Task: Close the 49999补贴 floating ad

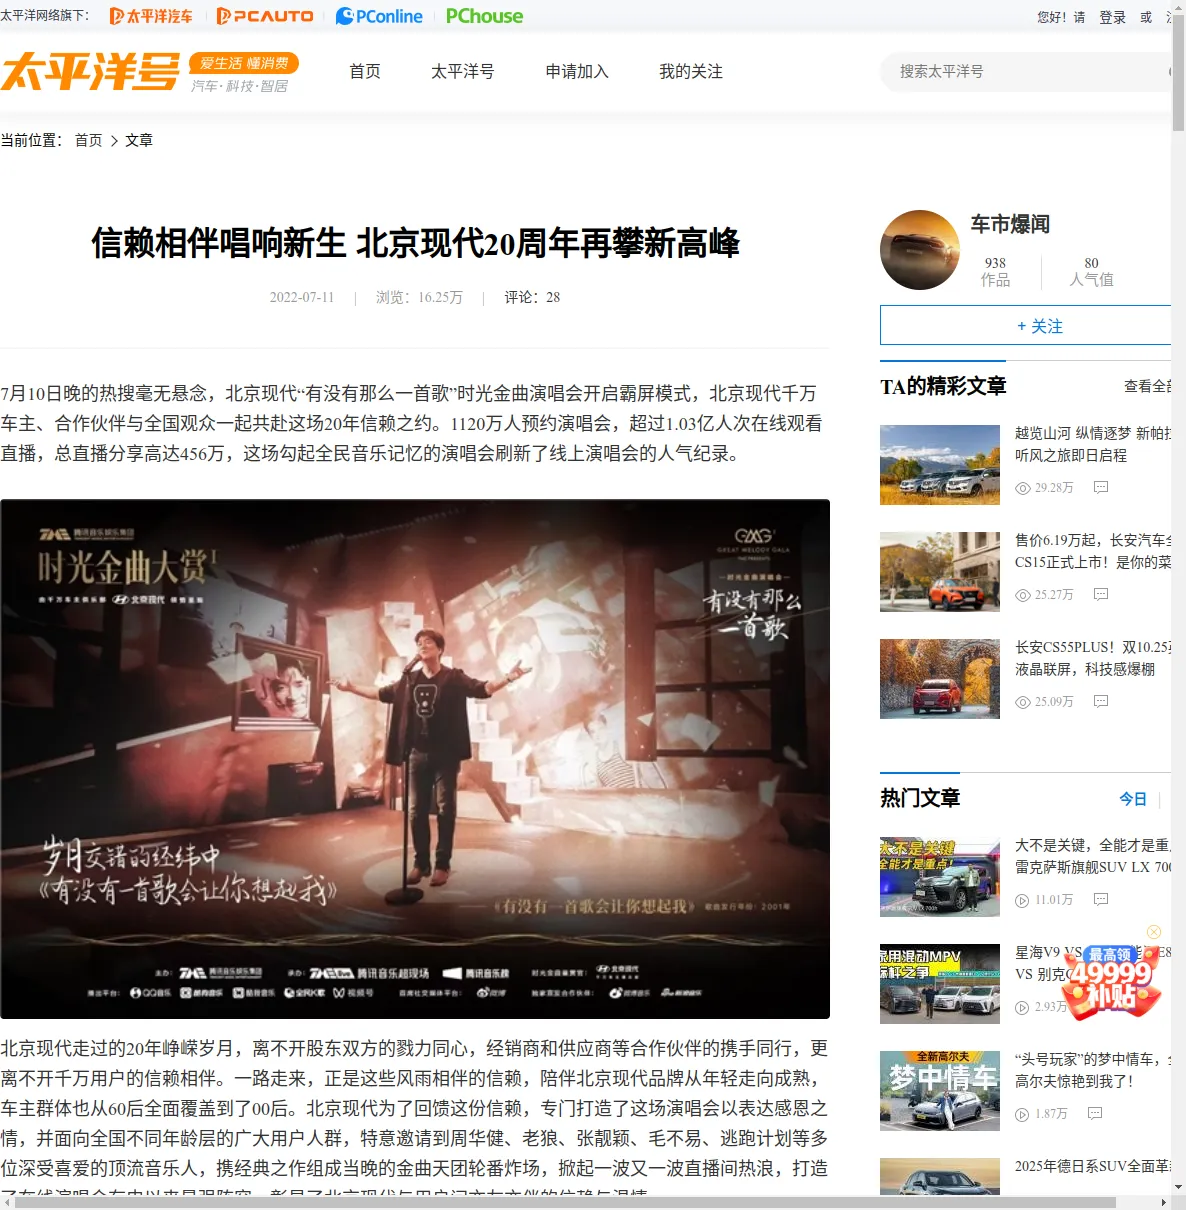Action: (1154, 932)
